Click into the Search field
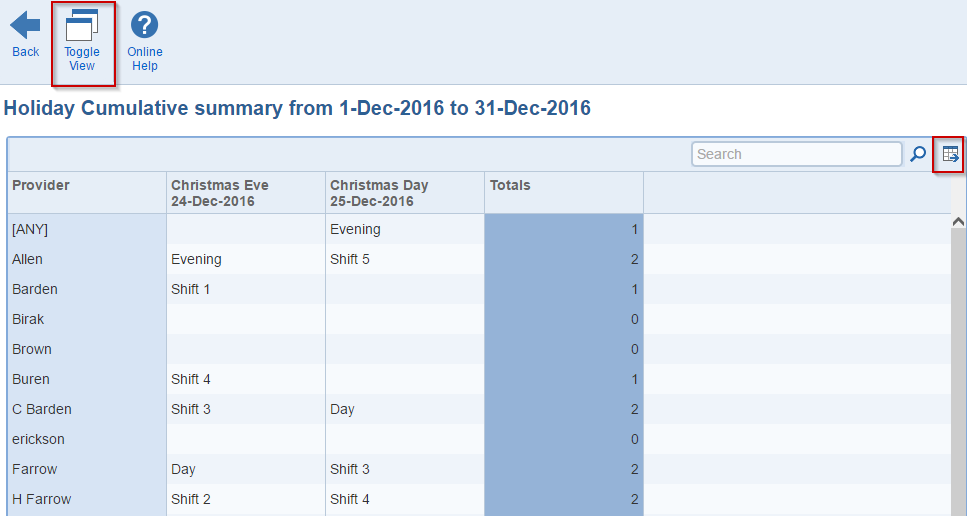Image resolution: width=967 pixels, height=516 pixels. 797,154
